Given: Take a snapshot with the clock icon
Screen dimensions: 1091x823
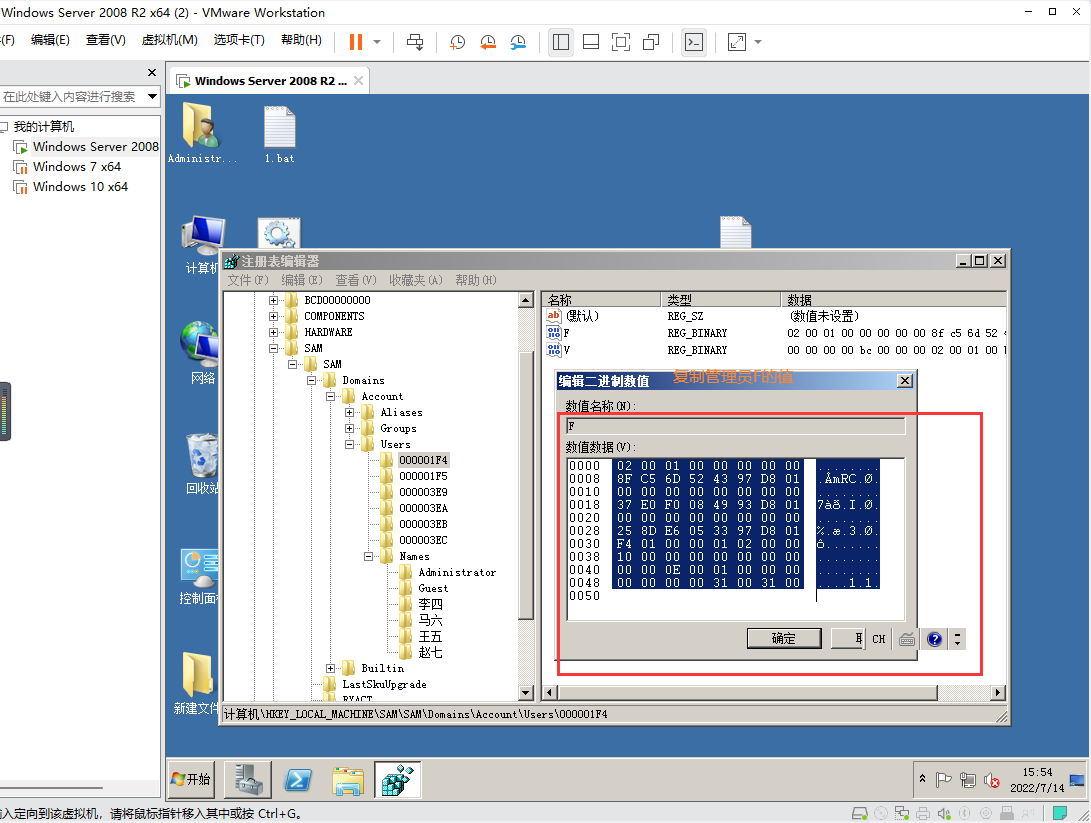Looking at the screenshot, I should tap(457, 42).
